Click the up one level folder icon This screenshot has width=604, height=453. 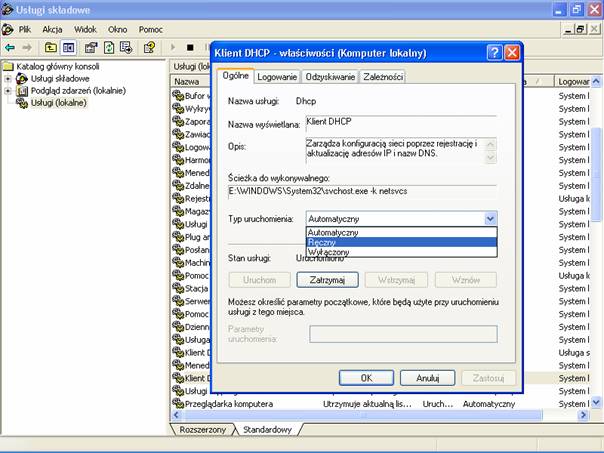51,48
